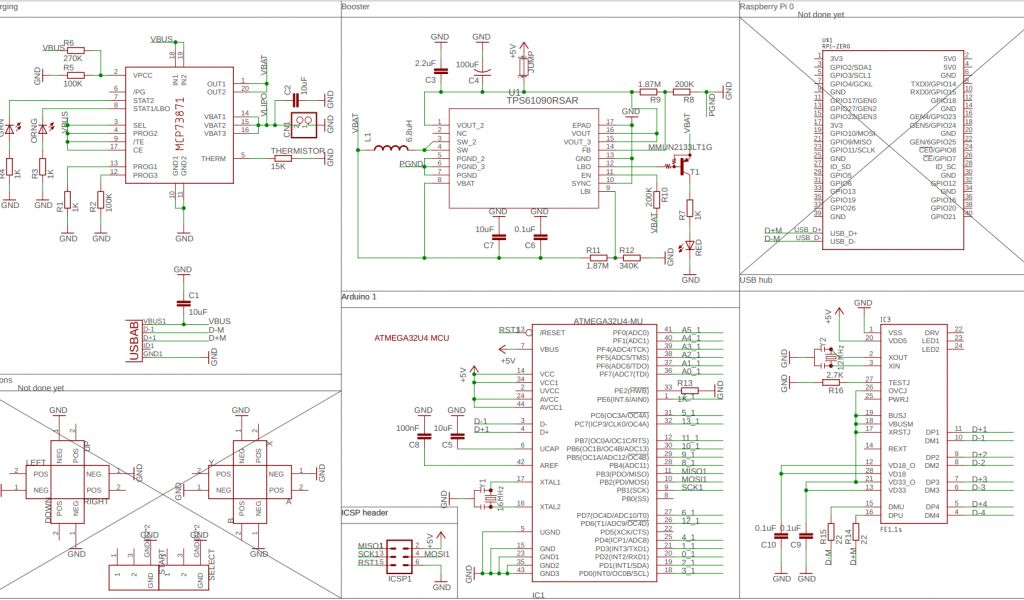Select inductor L1 coil symbol
The image size is (1024, 600).
[393, 152]
